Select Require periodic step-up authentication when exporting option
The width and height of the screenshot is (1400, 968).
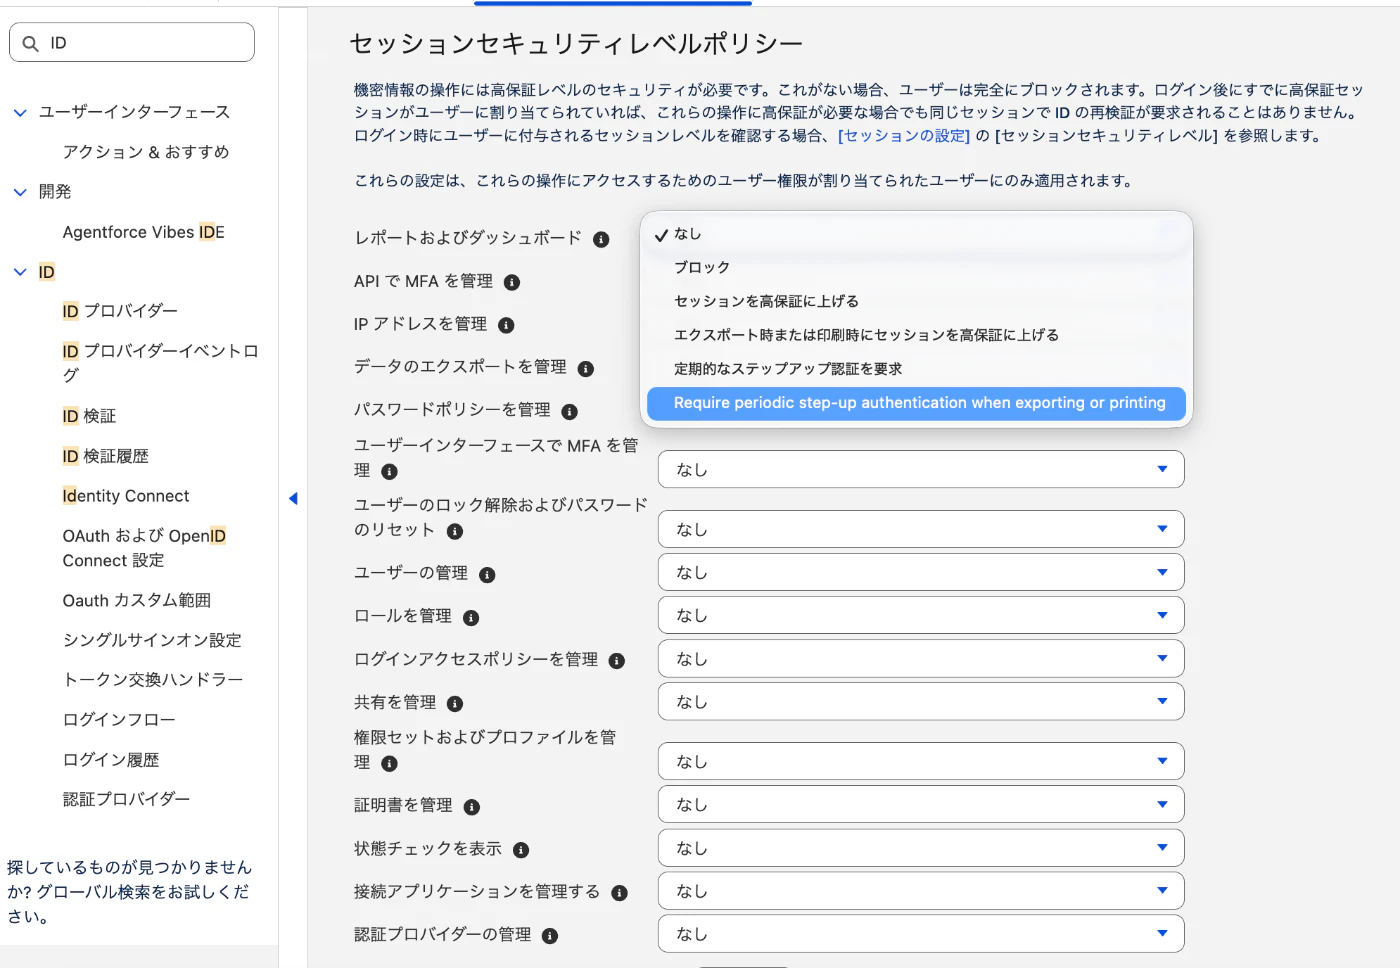(x=916, y=403)
